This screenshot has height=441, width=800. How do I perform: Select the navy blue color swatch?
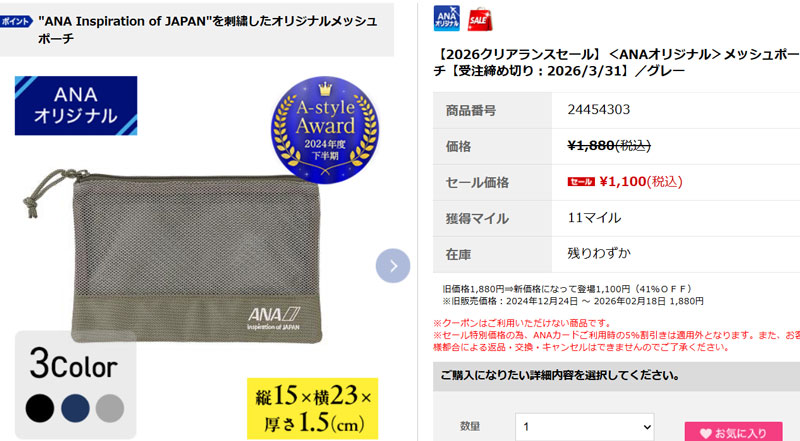coord(75,408)
